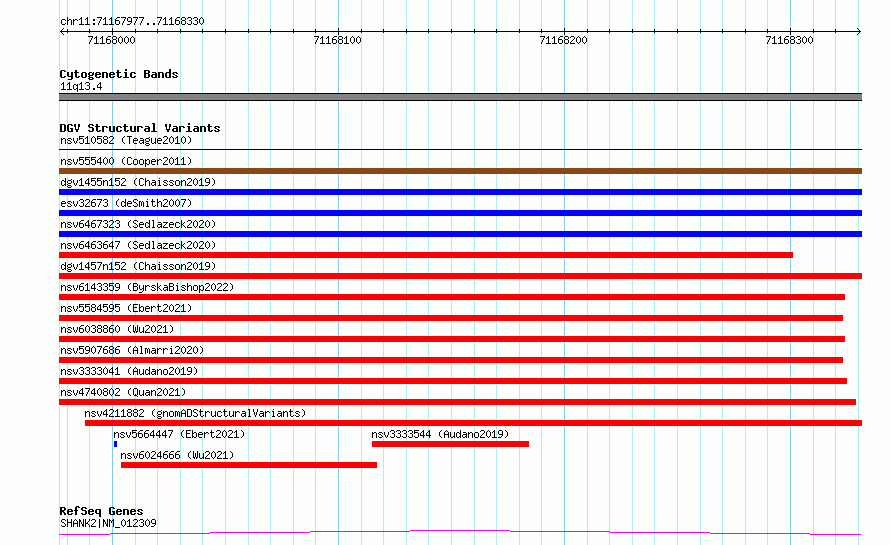This screenshot has width=890, height=545.
Task: Click ruler position 71168000
Action: click(112, 40)
